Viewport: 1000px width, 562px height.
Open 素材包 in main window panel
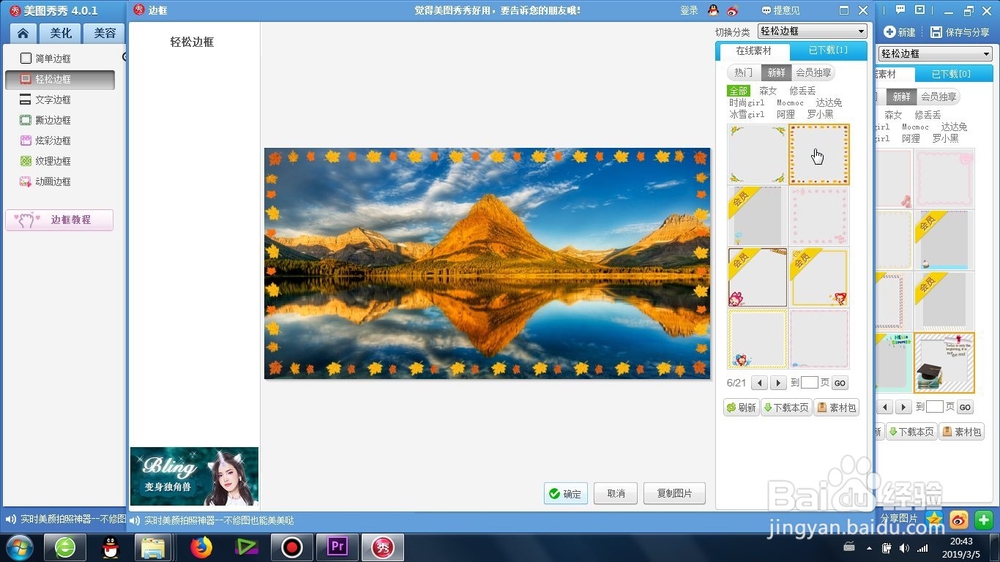click(x=962, y=432)
